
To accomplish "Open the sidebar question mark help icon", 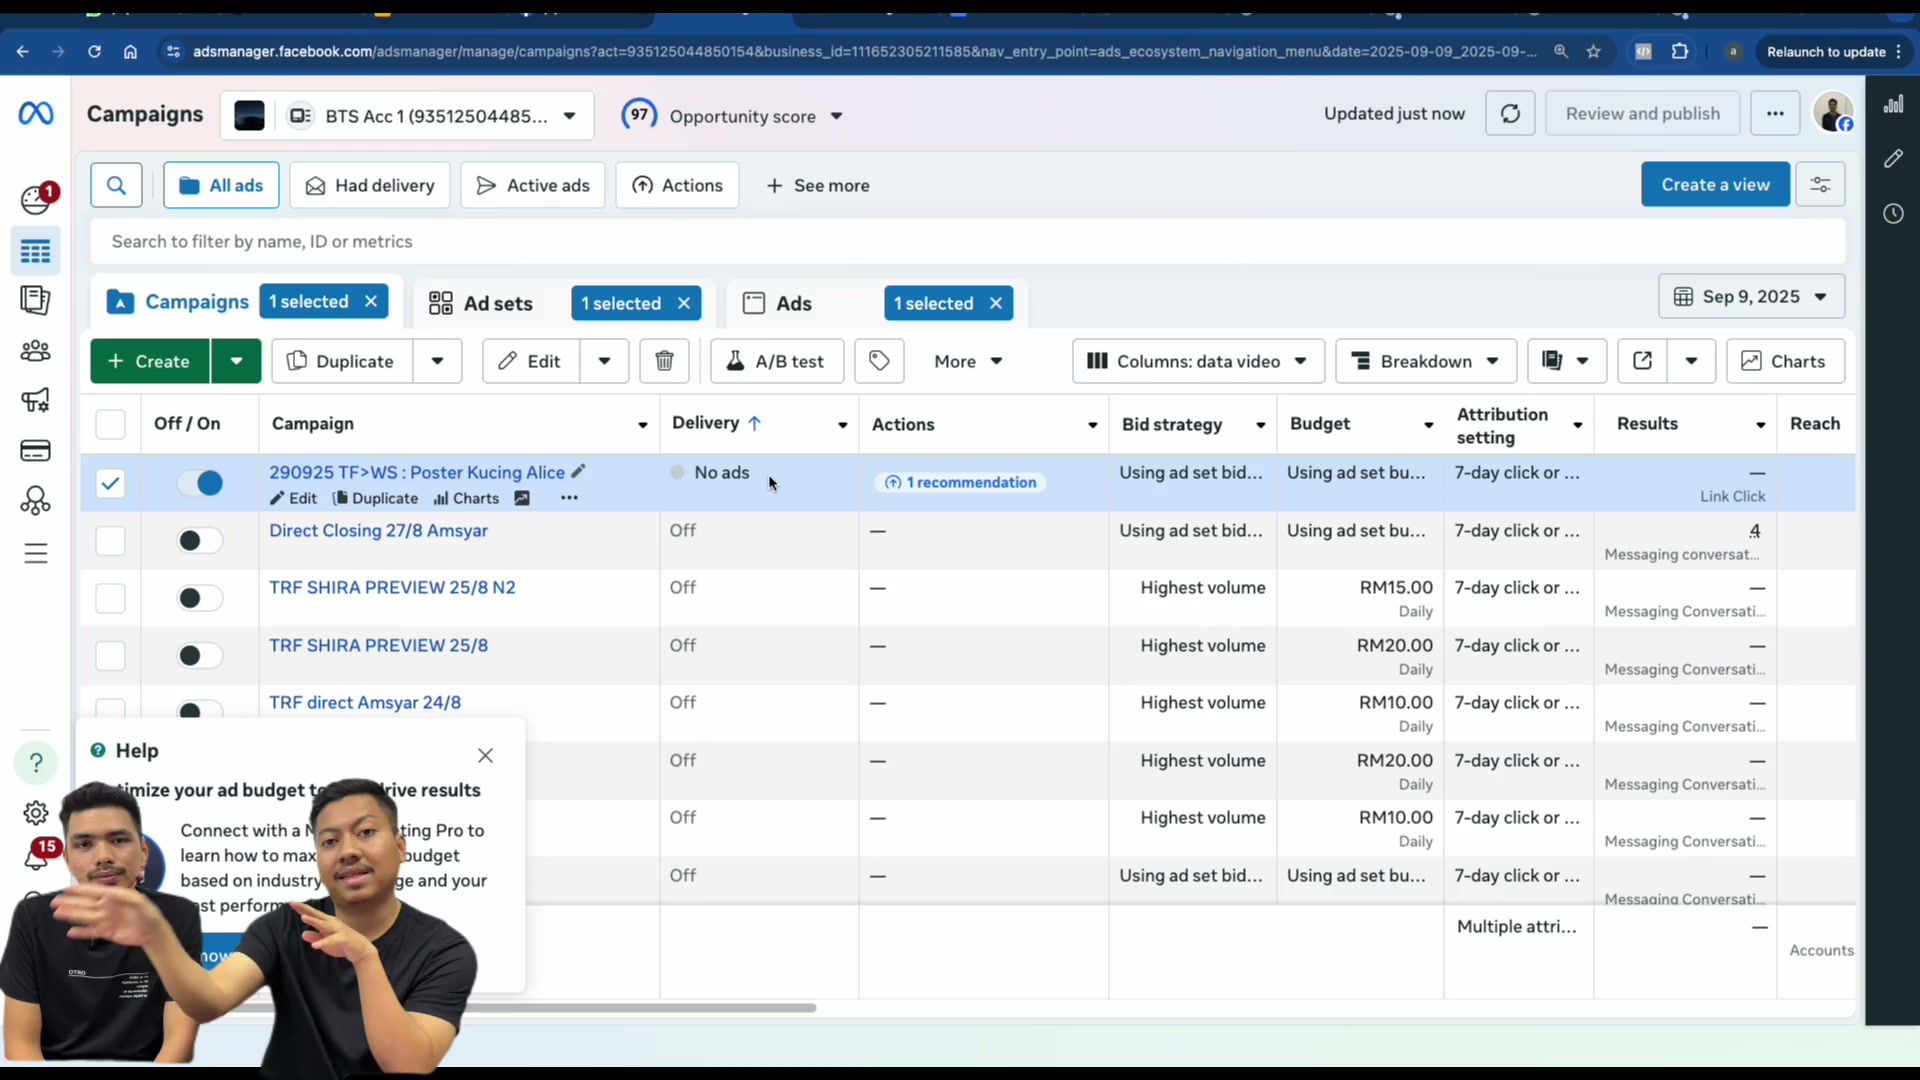I will tap(36, 764).
